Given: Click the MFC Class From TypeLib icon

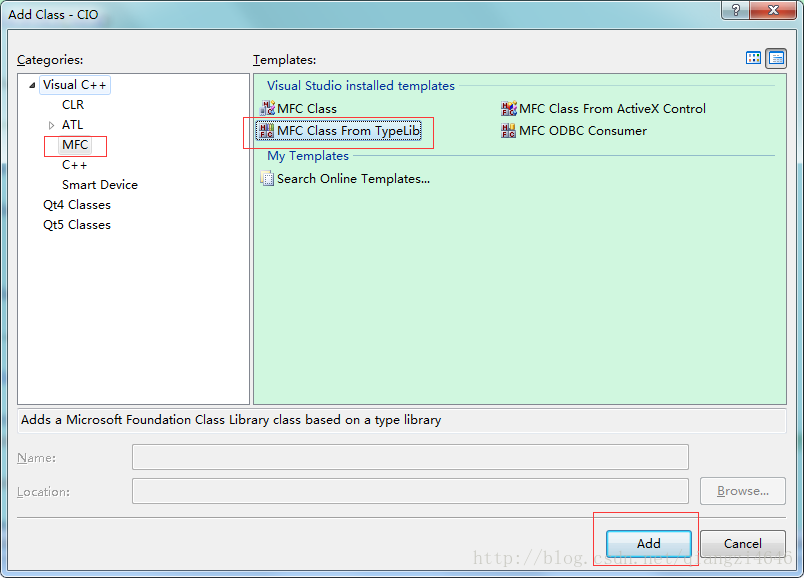Looking at the screenshot, I should 266,131.
